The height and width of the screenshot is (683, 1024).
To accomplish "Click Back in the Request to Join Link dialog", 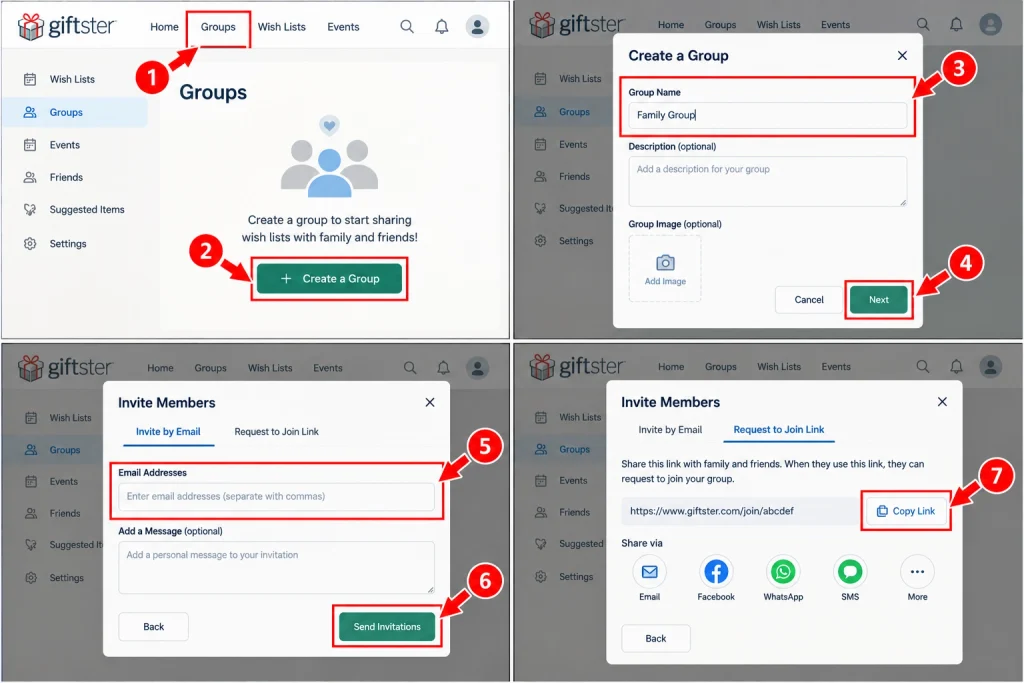I will click(x=656, y=639).
